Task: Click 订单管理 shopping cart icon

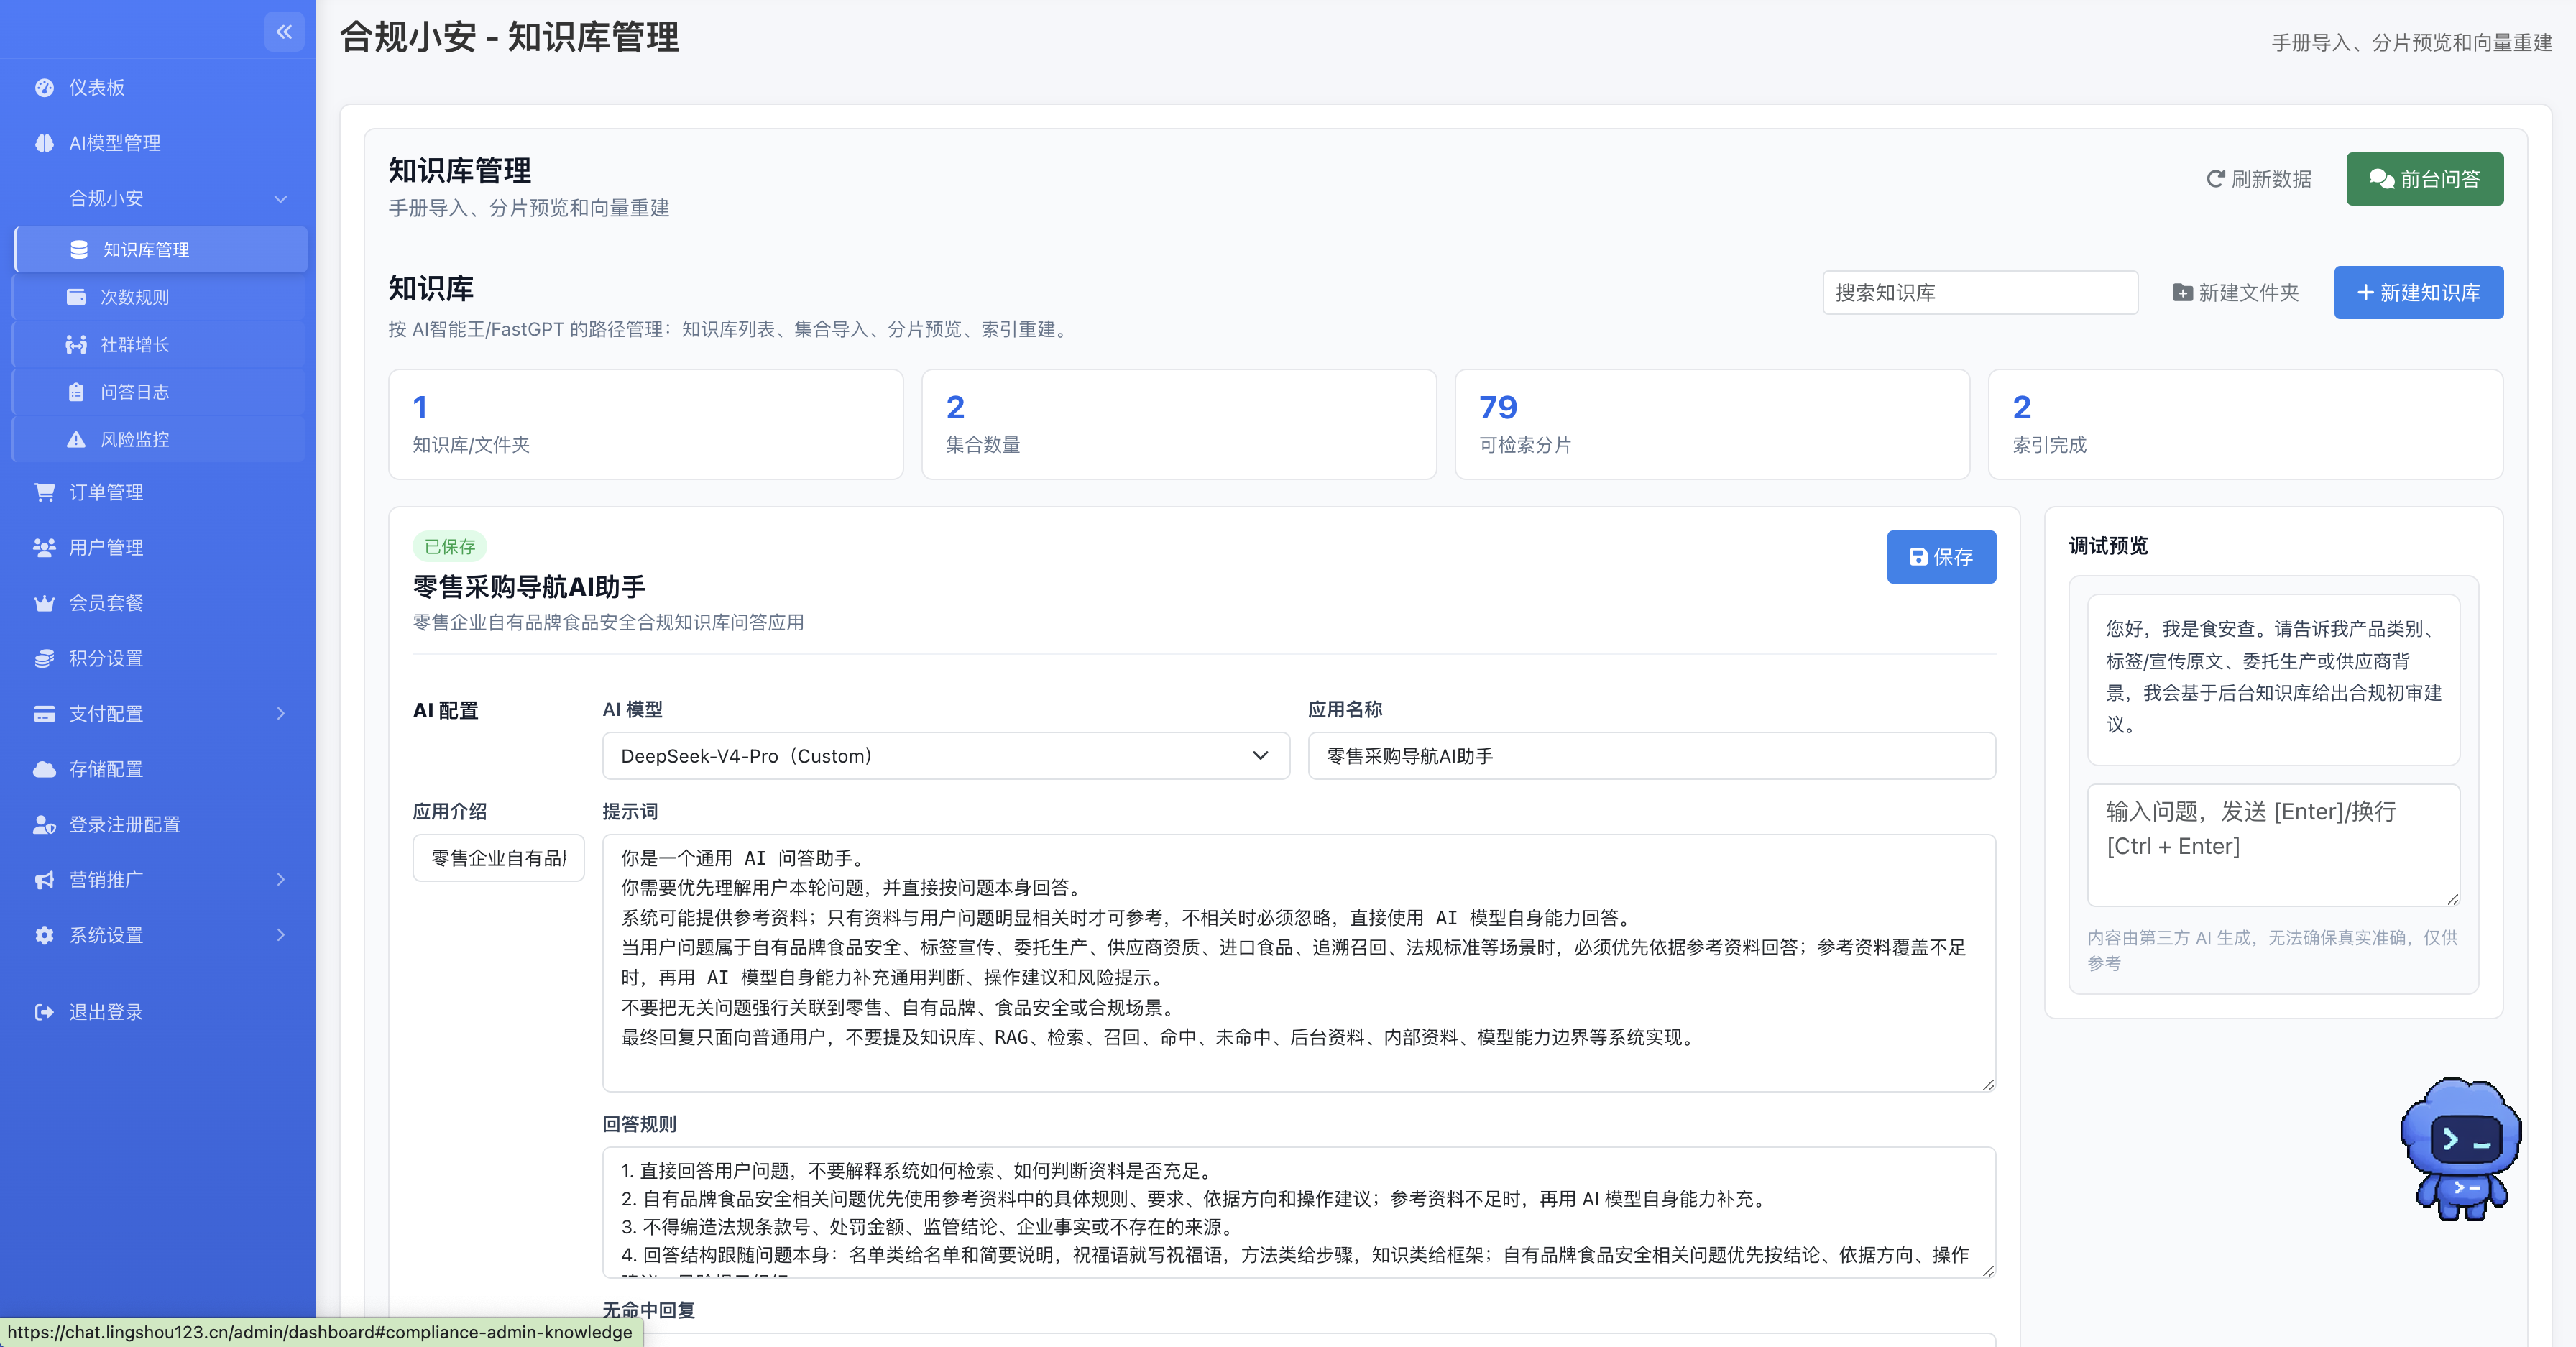Action: click(44, 492)
